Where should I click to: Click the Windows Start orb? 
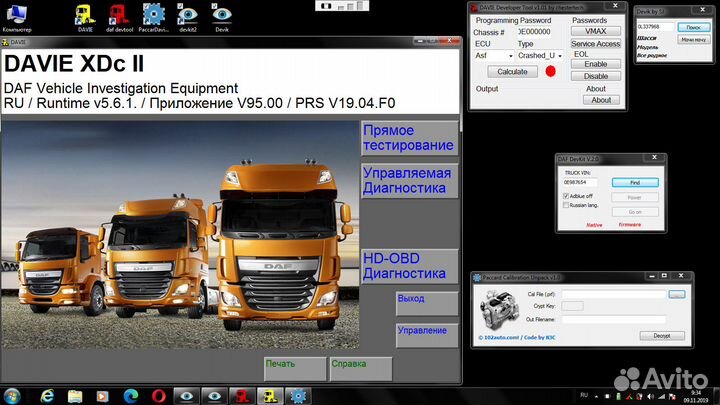point(12,396)
